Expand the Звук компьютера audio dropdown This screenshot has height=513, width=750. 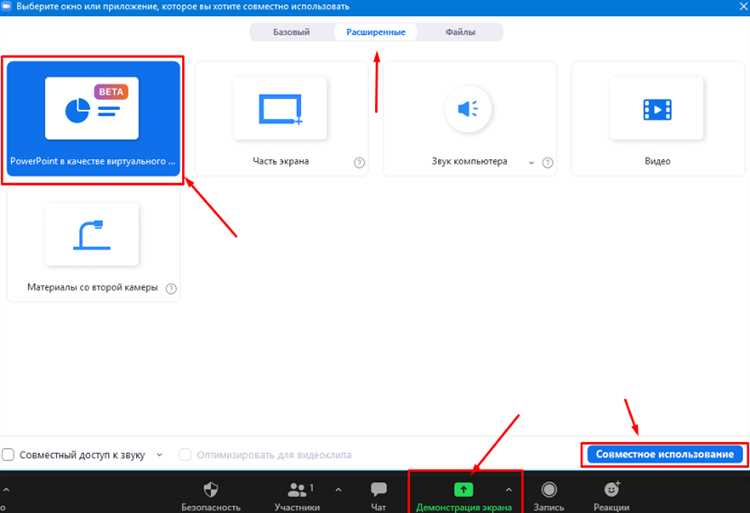(x=531, y=163)
